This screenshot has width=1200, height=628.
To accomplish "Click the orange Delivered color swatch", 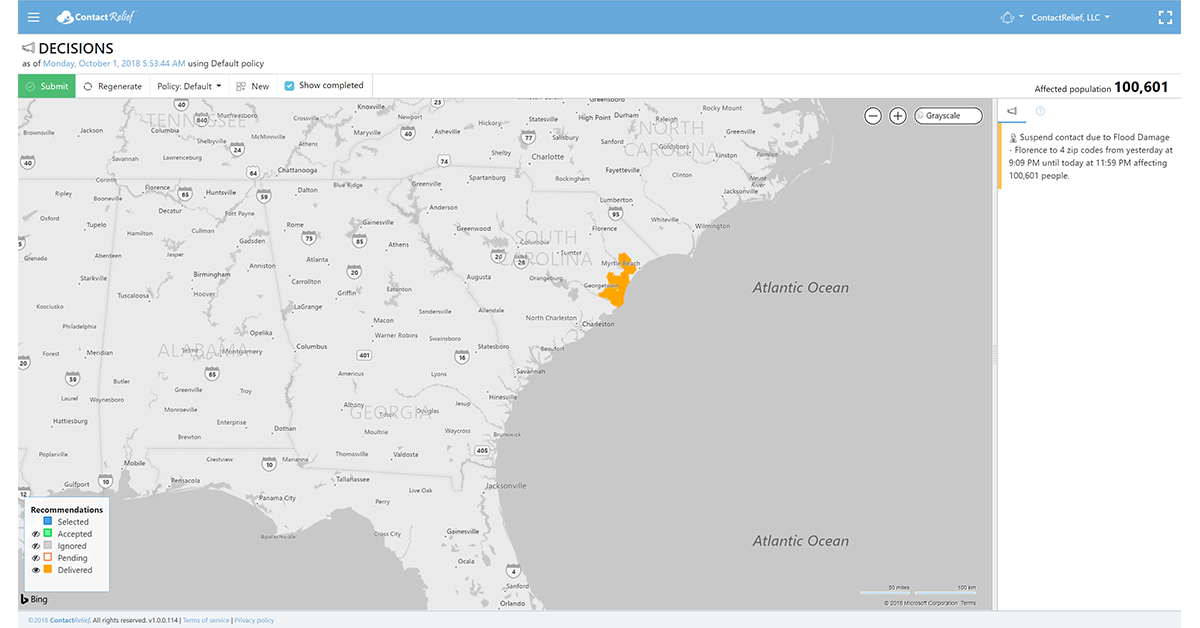I will (48, 570).
